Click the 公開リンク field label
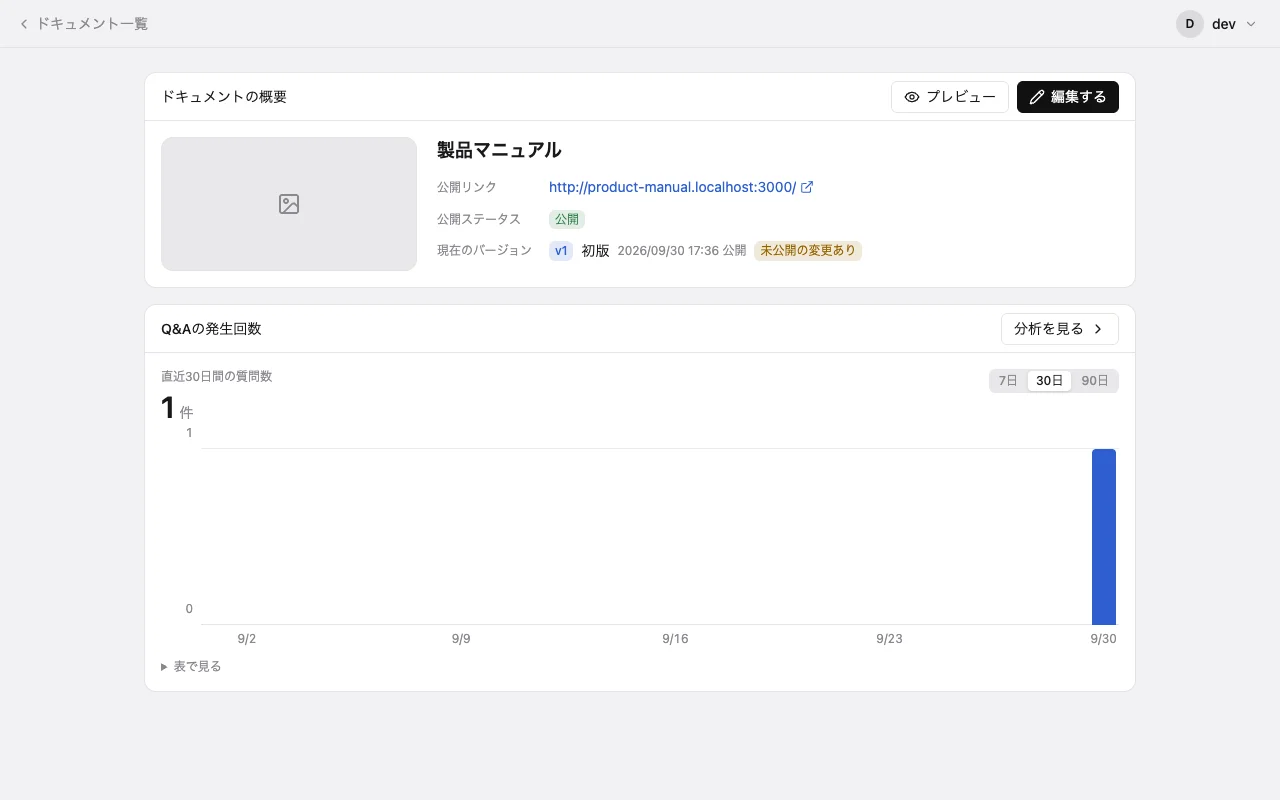 point(467,187)
